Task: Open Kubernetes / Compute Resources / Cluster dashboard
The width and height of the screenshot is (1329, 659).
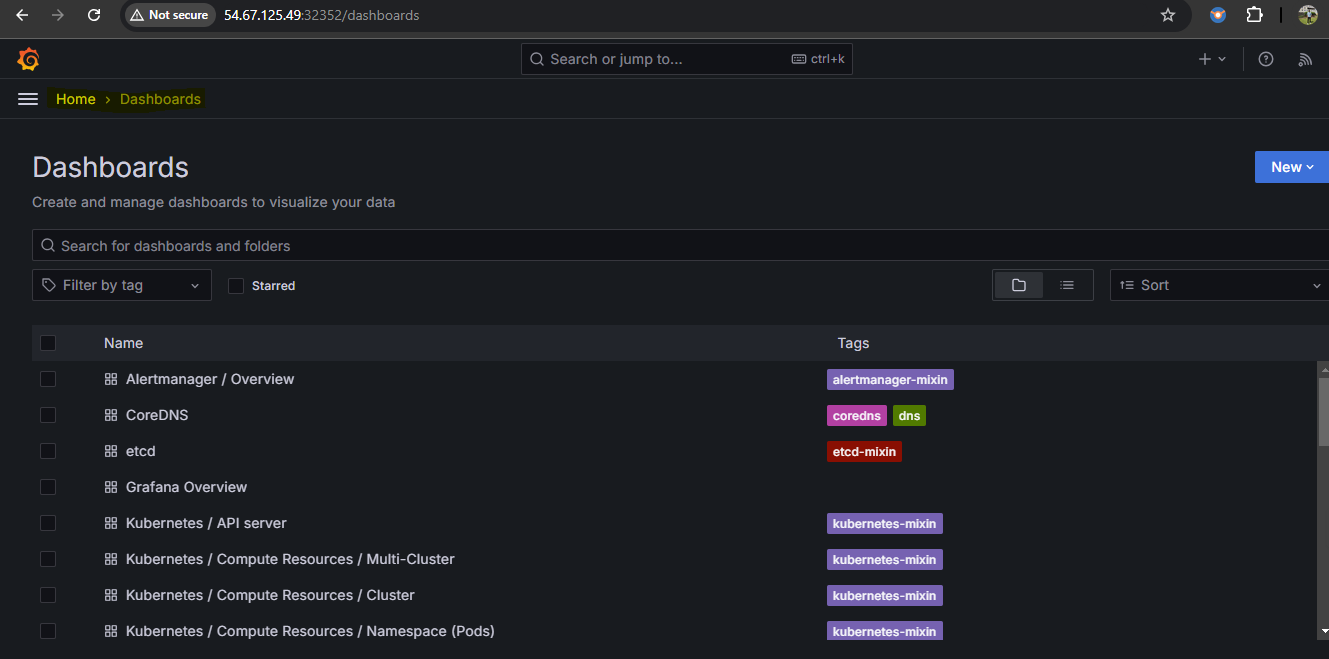Action: pos(270,595)
